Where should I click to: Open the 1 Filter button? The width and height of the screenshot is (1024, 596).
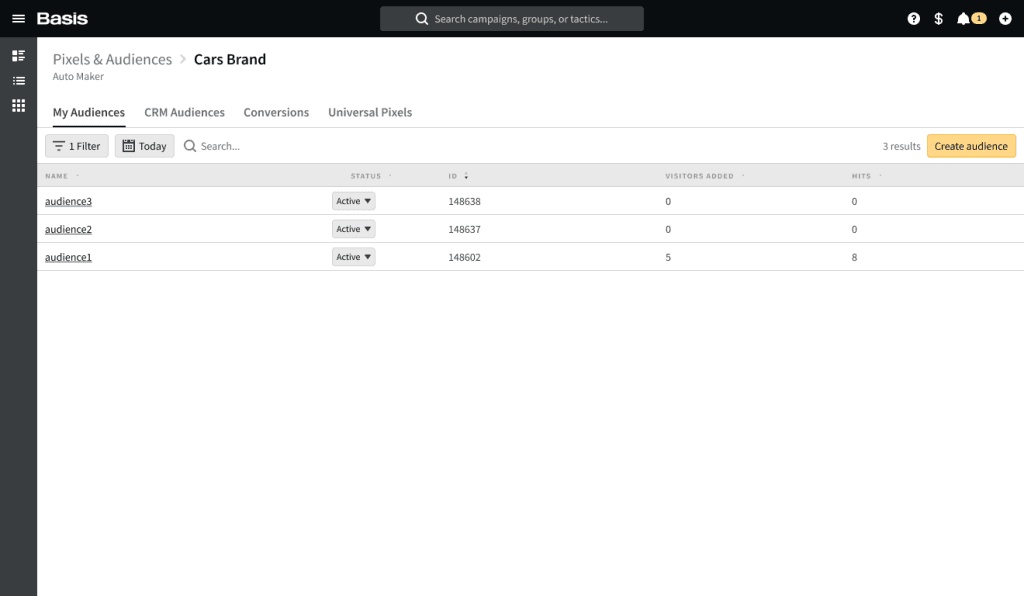point(77,146)
